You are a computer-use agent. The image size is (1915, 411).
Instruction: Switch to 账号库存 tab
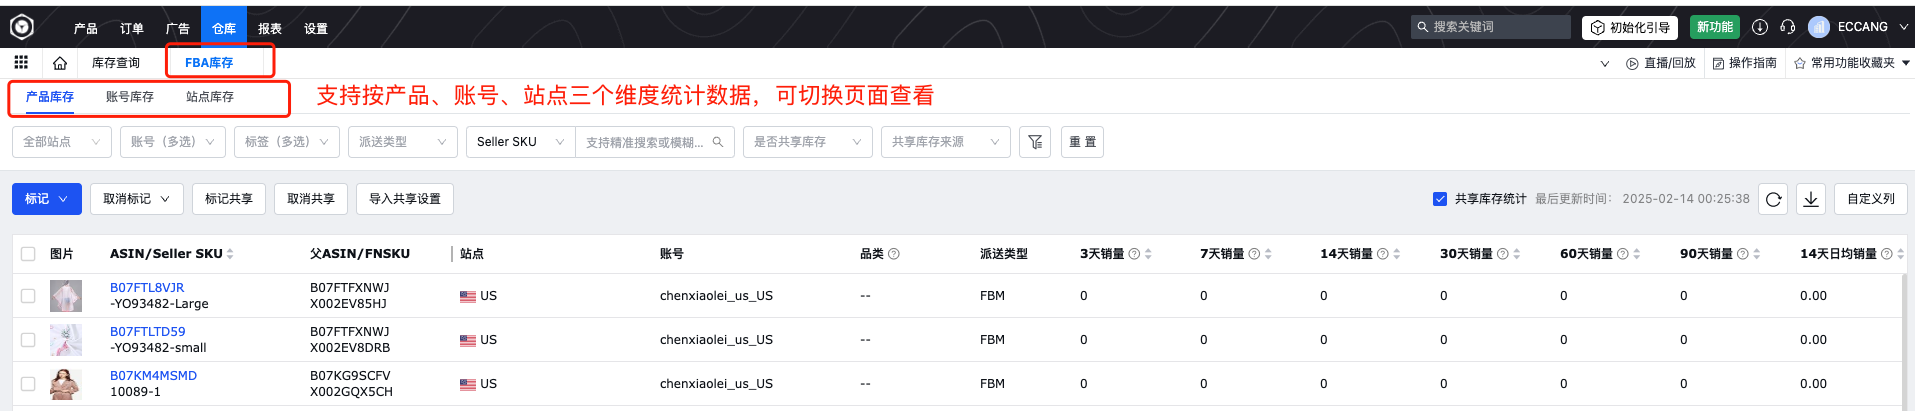coord(130,97)
